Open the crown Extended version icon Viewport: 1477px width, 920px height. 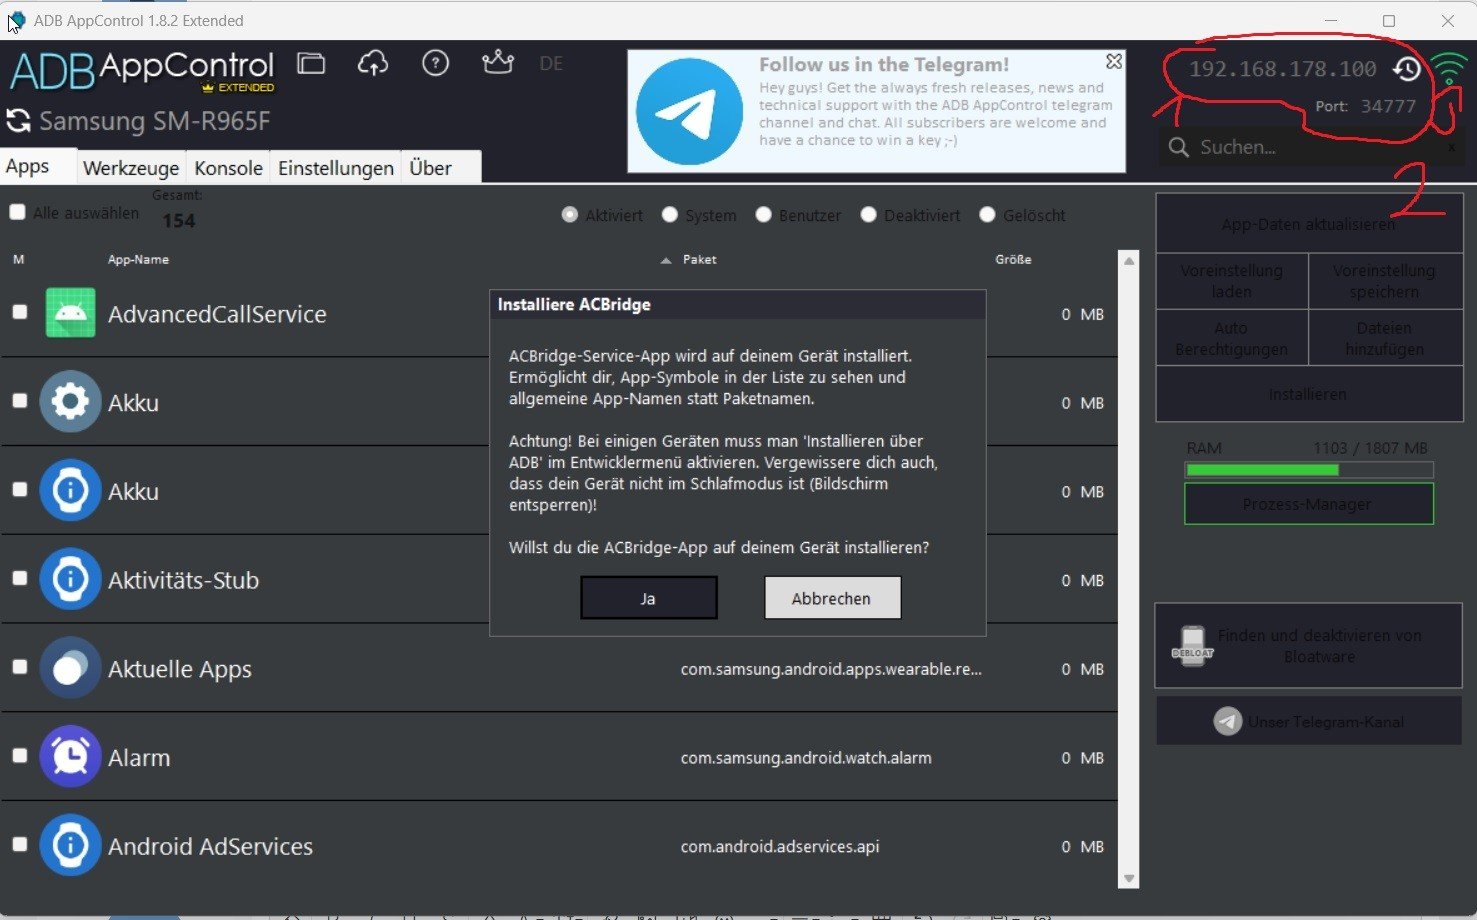coord(497,63)
